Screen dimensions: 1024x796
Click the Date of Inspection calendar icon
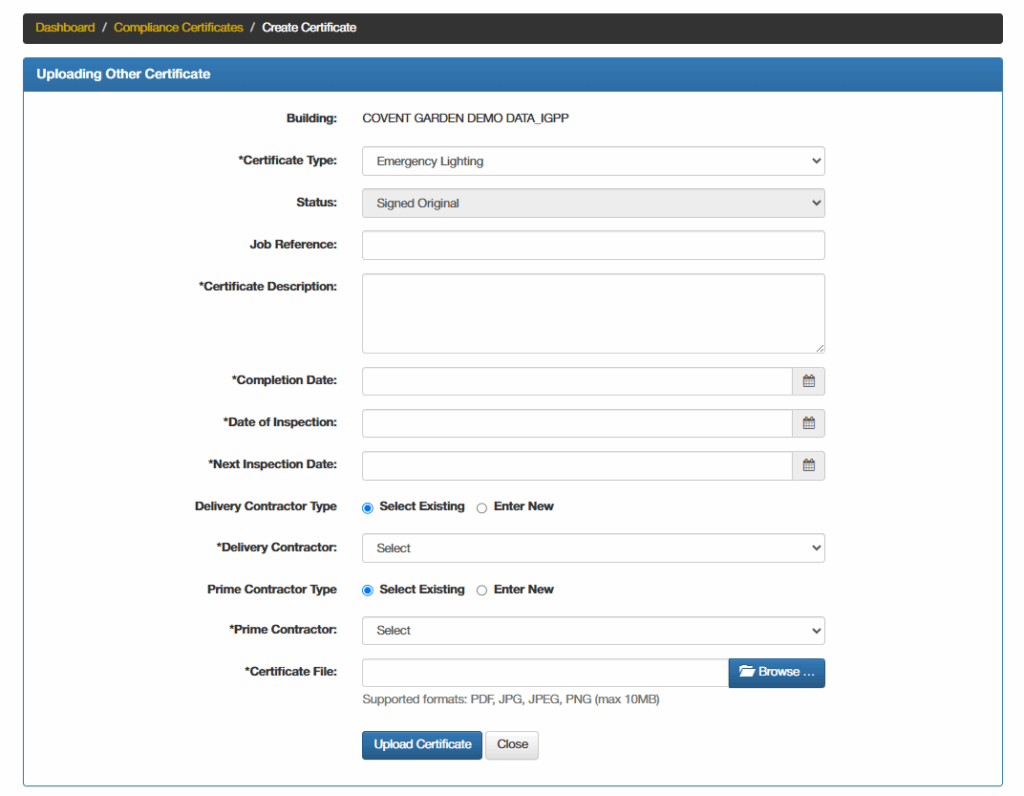tap(808, 423)
